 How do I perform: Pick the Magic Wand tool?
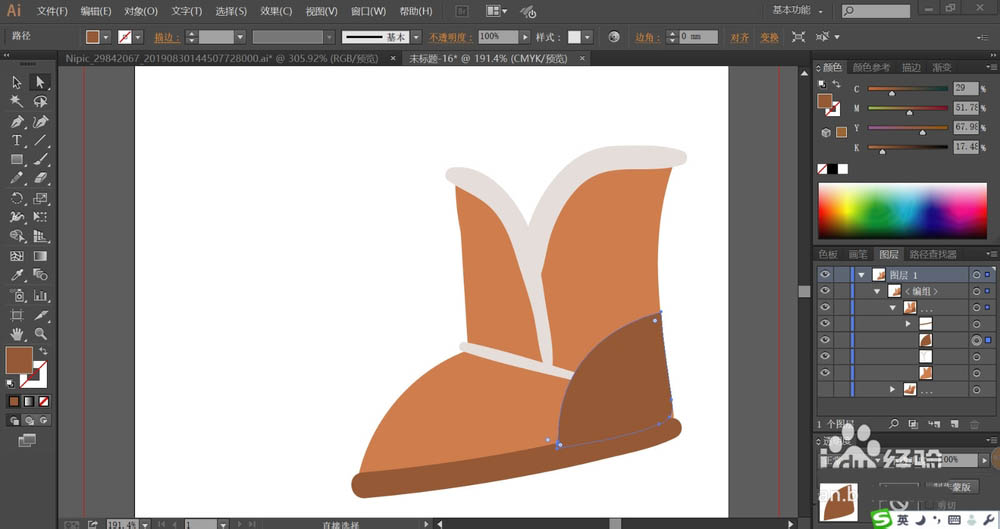pos(17,101)
